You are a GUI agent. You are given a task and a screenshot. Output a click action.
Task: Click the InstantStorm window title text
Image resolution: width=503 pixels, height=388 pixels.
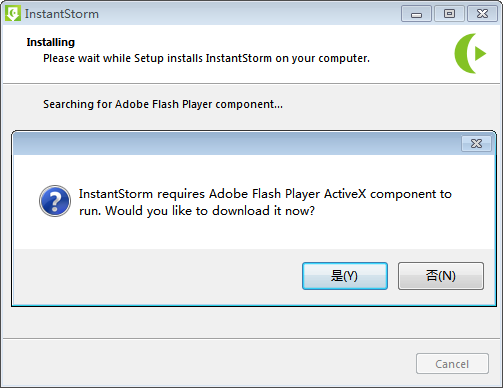coord(62,14)
